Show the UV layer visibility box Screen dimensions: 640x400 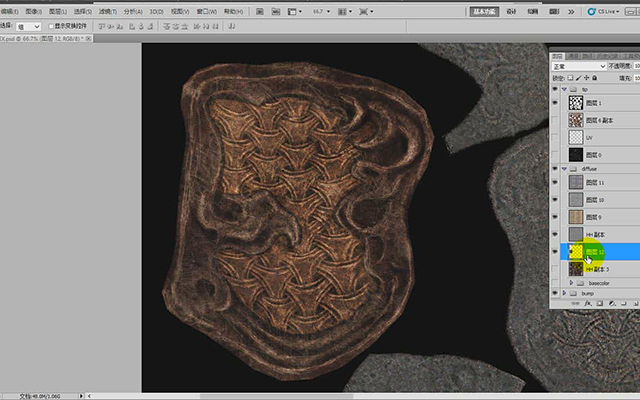click(x=555, y=138)
